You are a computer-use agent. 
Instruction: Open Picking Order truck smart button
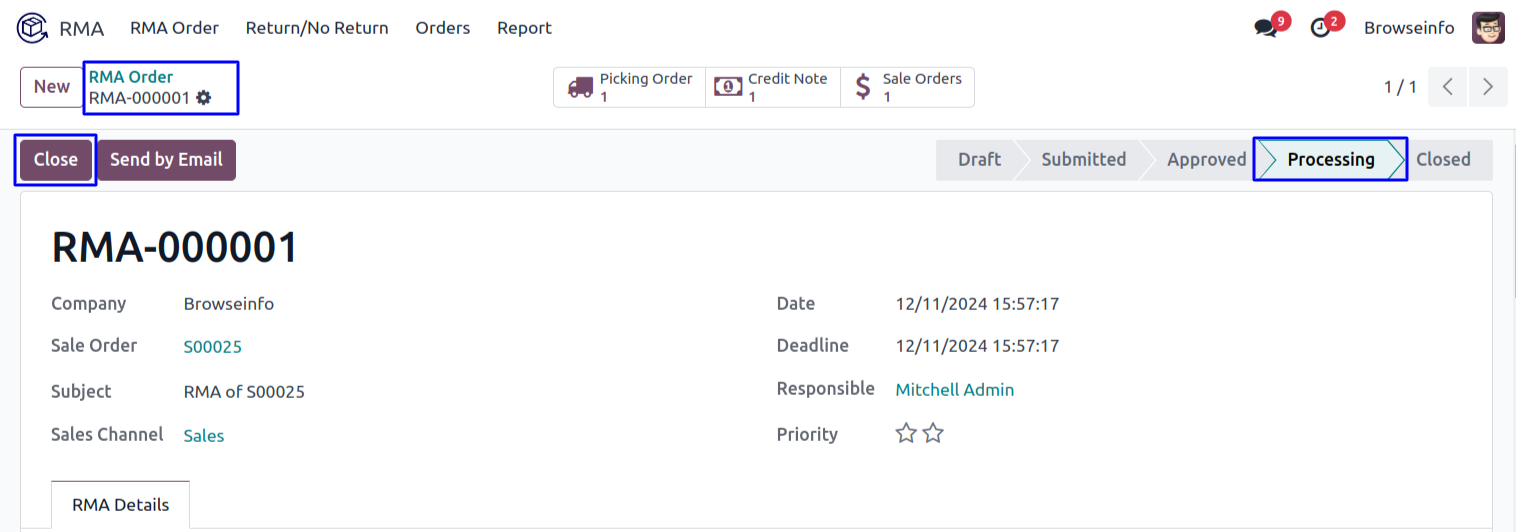tap(630, 87)
